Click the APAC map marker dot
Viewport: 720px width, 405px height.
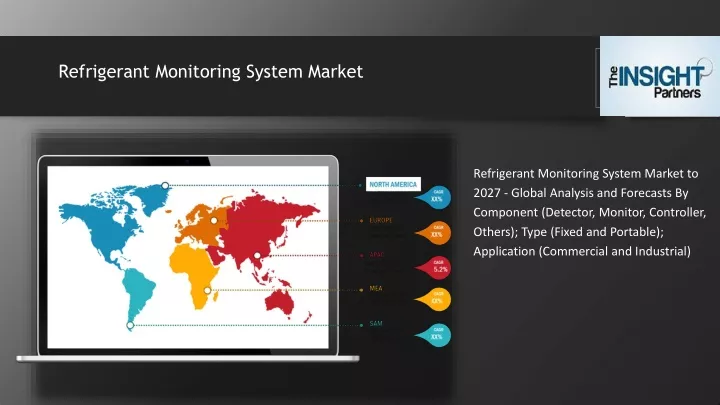click(257, 255)
